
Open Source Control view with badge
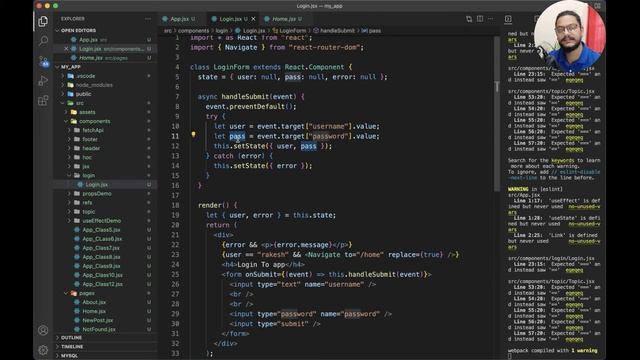[43, 61]
